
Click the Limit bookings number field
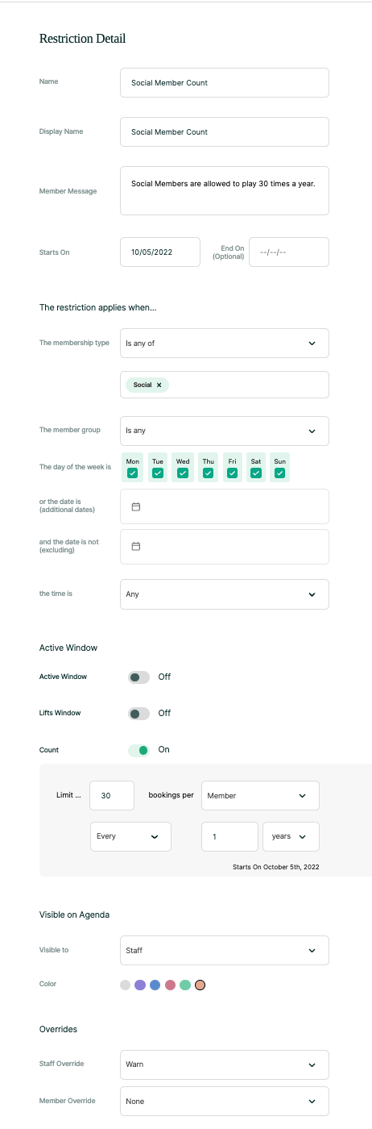click(x=112, y=796)
